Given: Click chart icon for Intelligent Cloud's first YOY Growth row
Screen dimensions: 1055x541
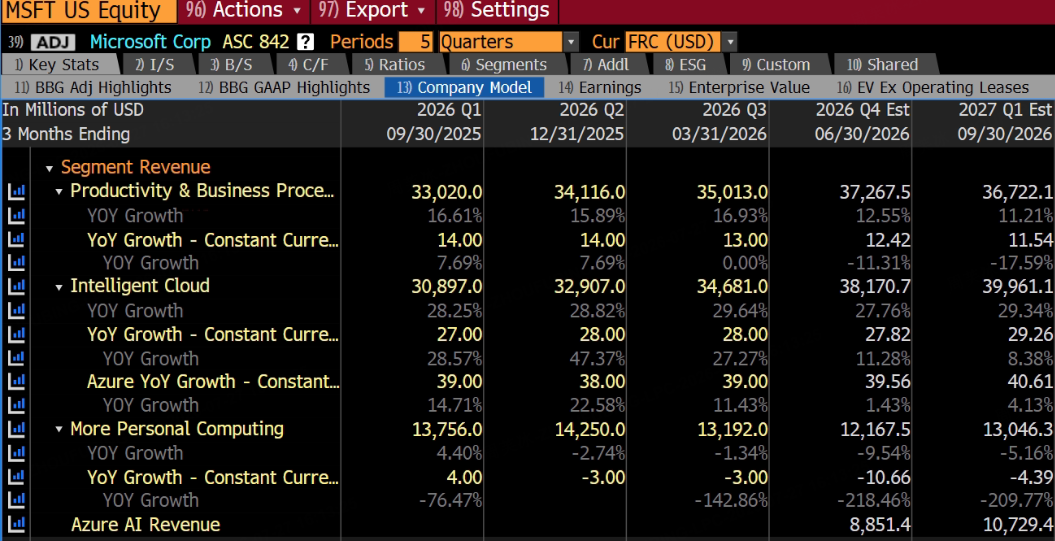Looking at the screenshot, I should coord(16,311).
